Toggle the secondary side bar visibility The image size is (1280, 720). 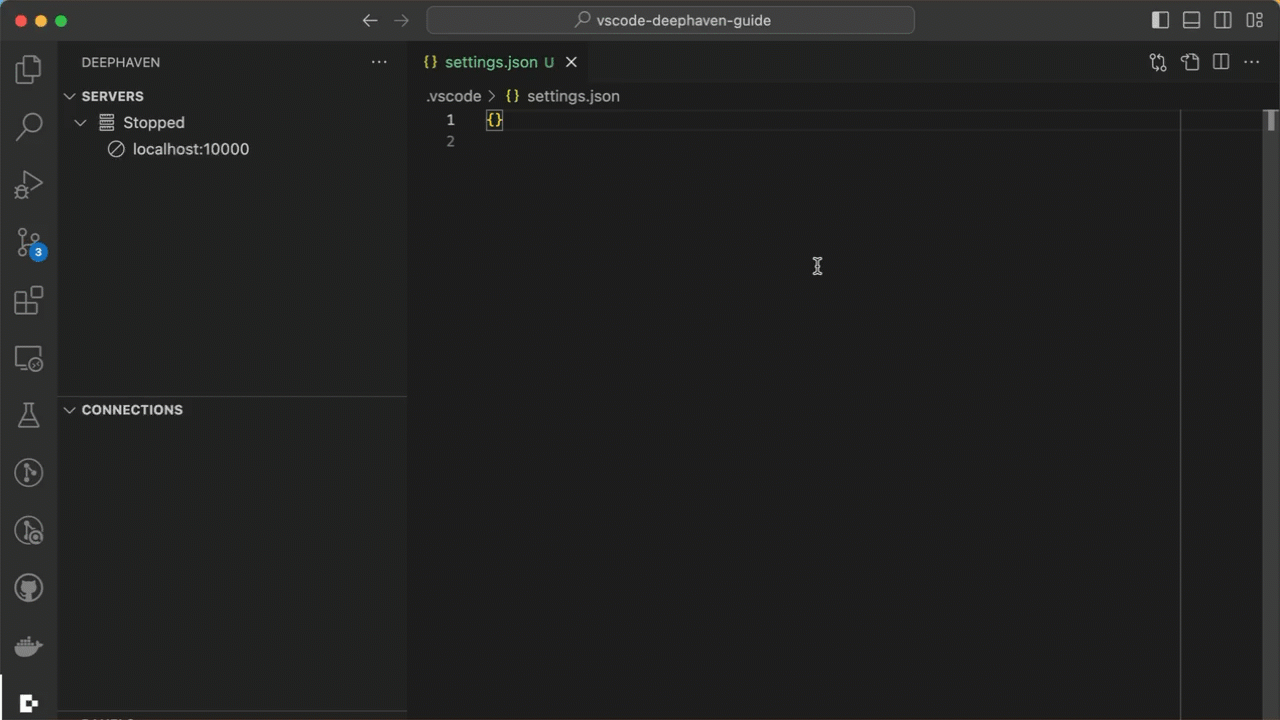pyautogui.click(x=1222, y=20)
